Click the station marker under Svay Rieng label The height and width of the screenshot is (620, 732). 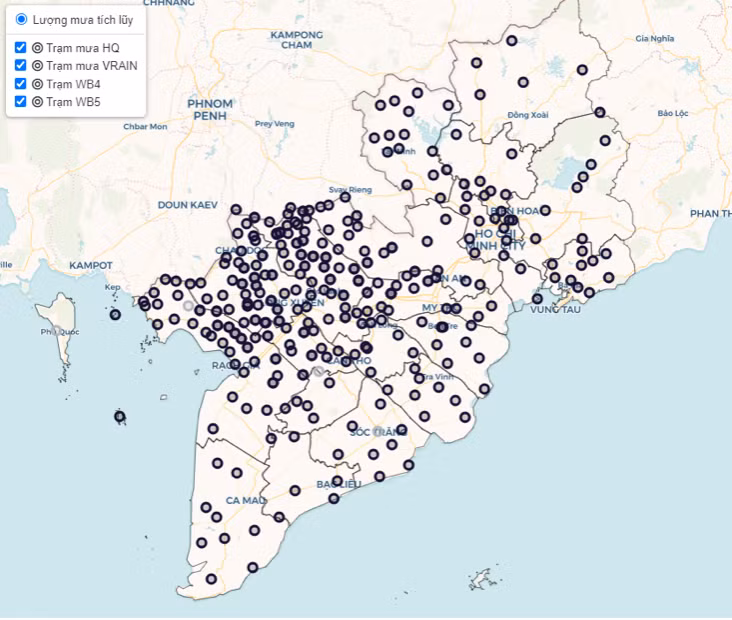pyautogui.click(x=345, y=198)
